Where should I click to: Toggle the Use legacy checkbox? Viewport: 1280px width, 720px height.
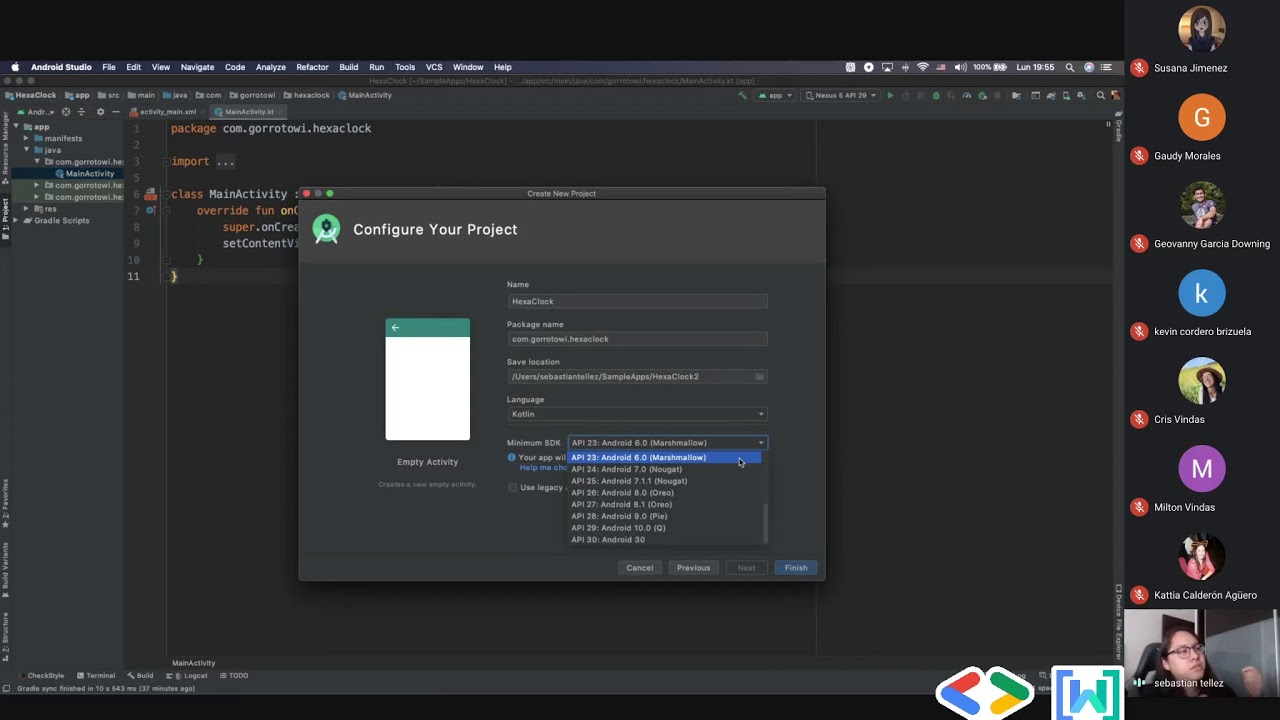tap(513, 488)
